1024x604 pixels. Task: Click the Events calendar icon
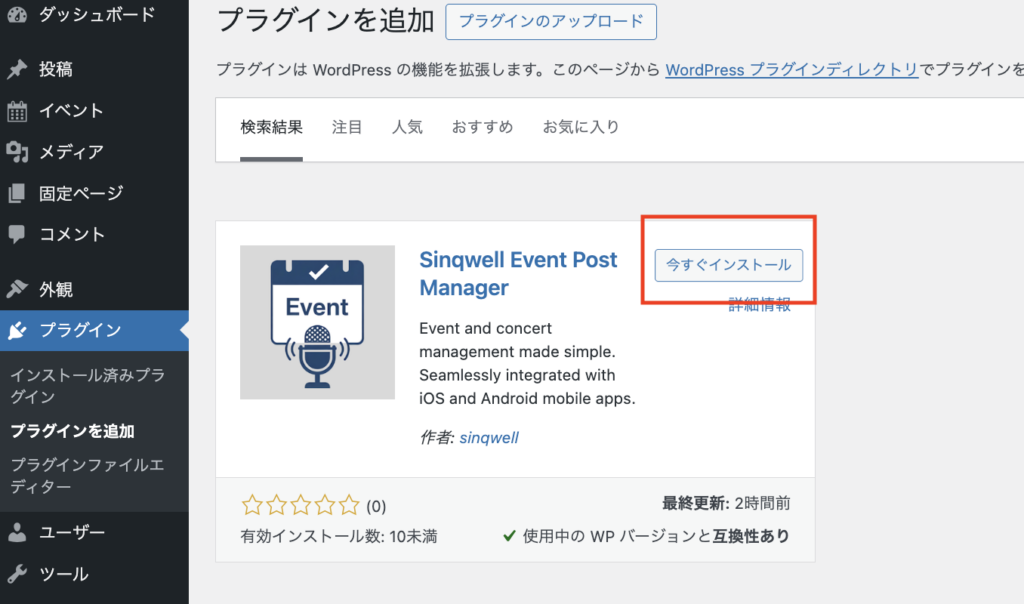coord(17,111)
